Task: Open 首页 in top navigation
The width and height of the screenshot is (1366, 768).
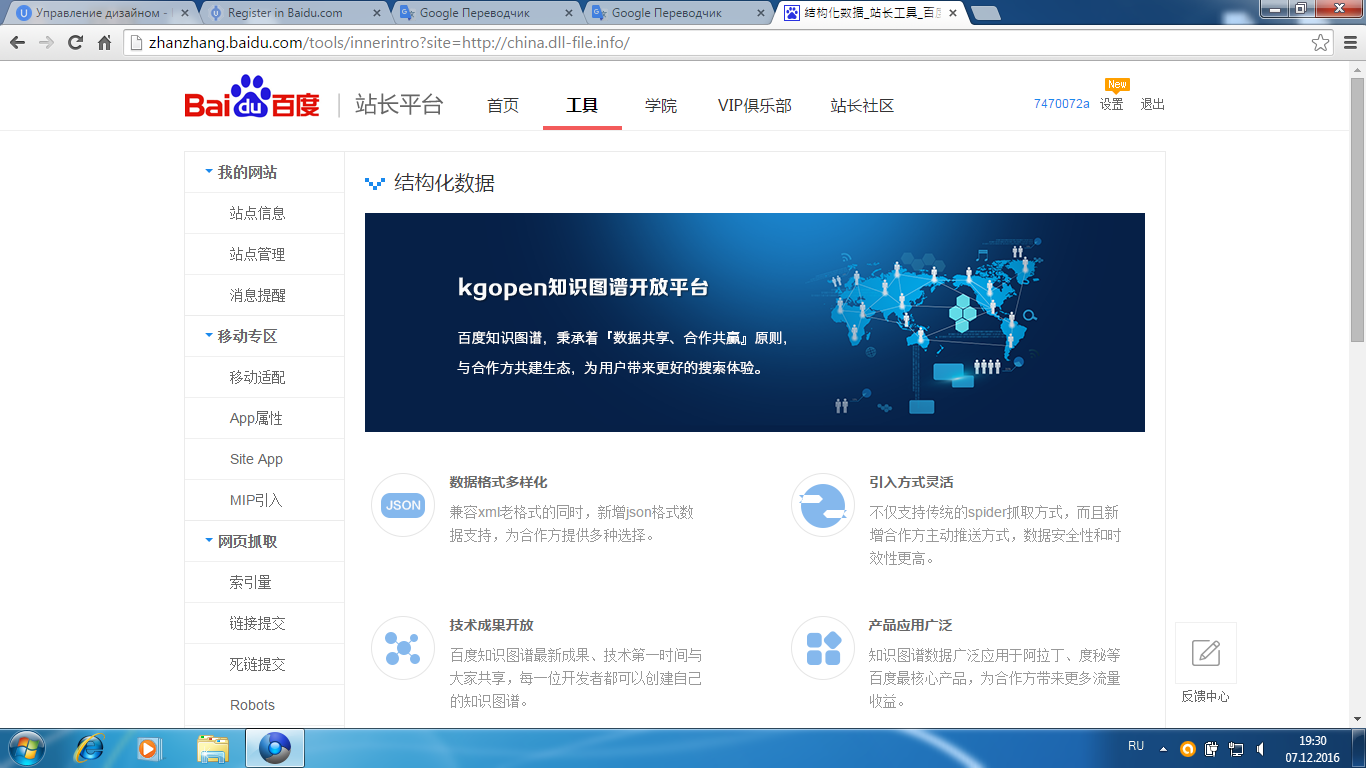Action: tap(503, 105)
